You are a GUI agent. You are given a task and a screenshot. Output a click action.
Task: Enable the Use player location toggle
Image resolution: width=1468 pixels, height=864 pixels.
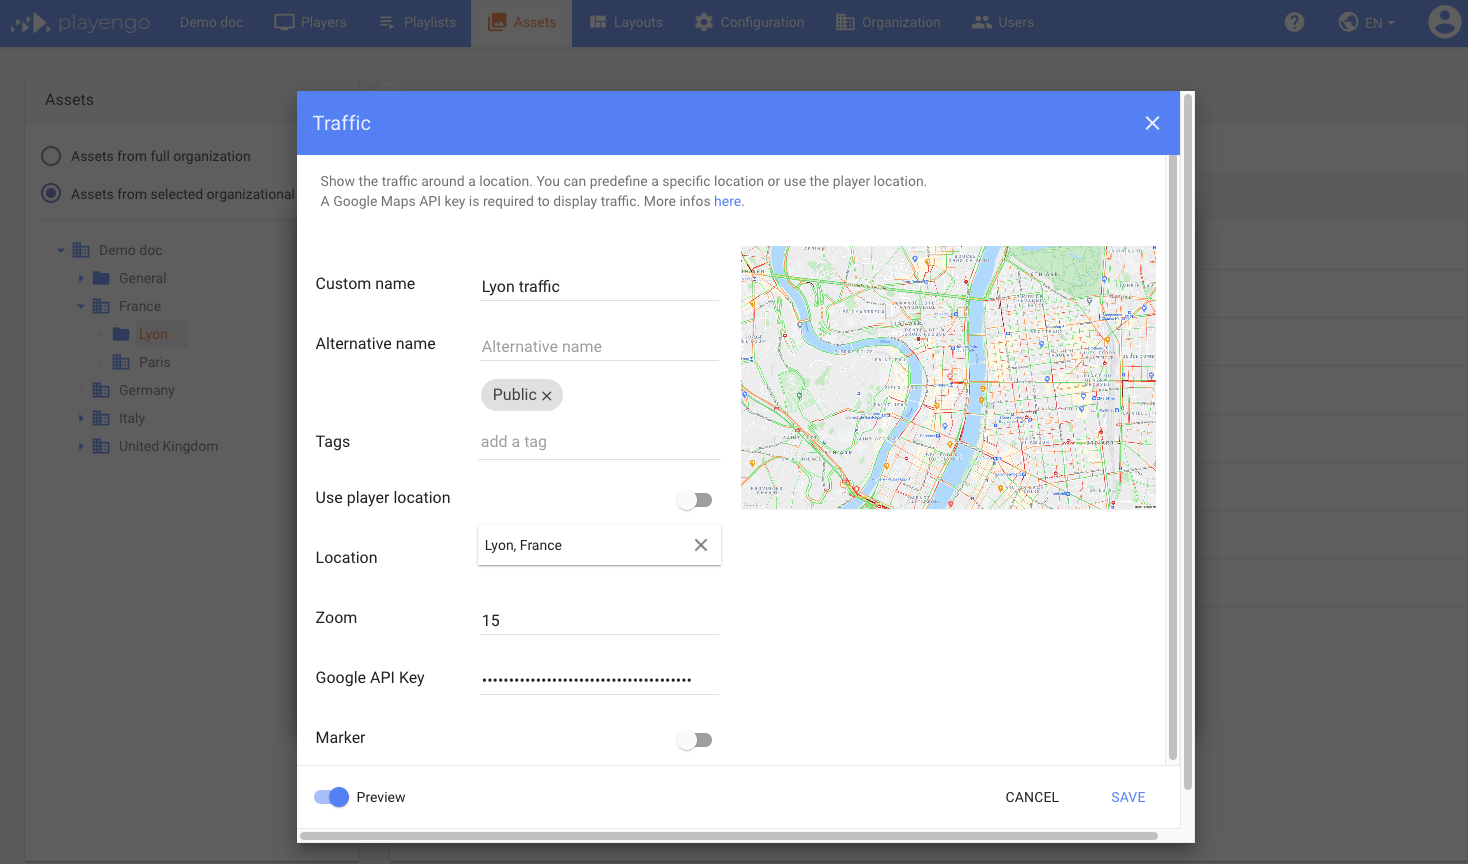point(695,499)
